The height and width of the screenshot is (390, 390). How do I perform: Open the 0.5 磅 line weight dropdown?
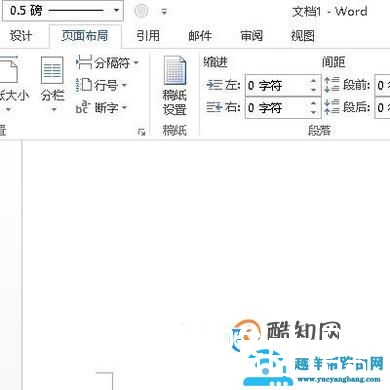coord(116,10)
